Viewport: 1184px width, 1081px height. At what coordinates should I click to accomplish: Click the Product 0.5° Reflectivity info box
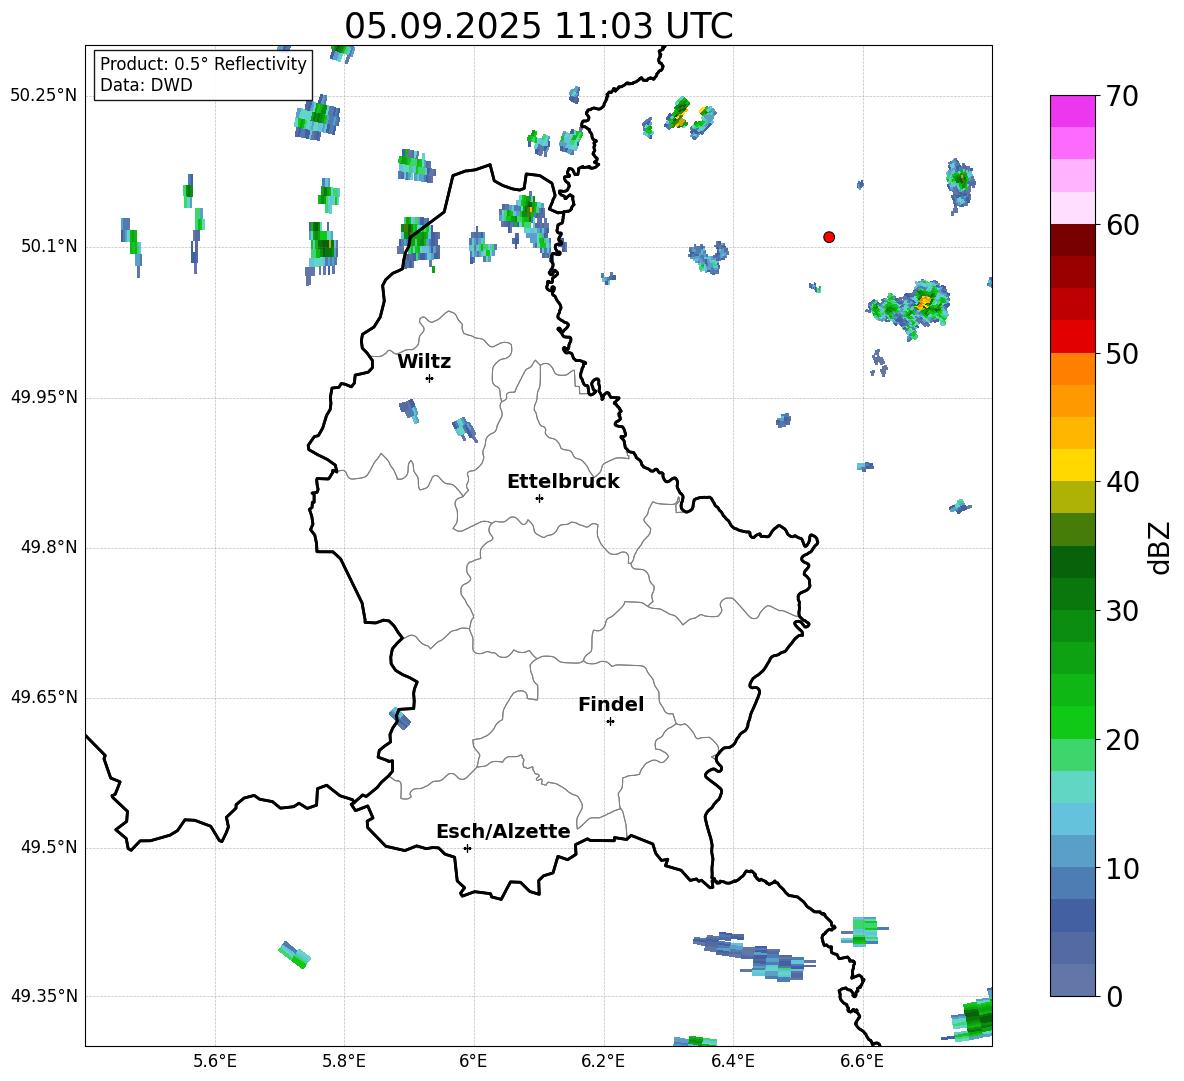click(x=203, y=75)
